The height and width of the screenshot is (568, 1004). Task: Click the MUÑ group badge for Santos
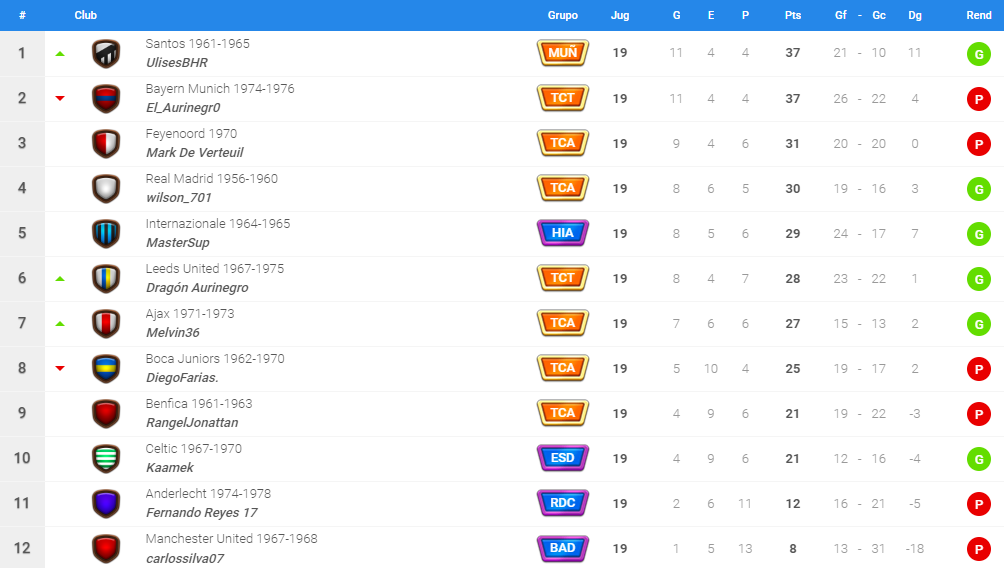[562, 53]
